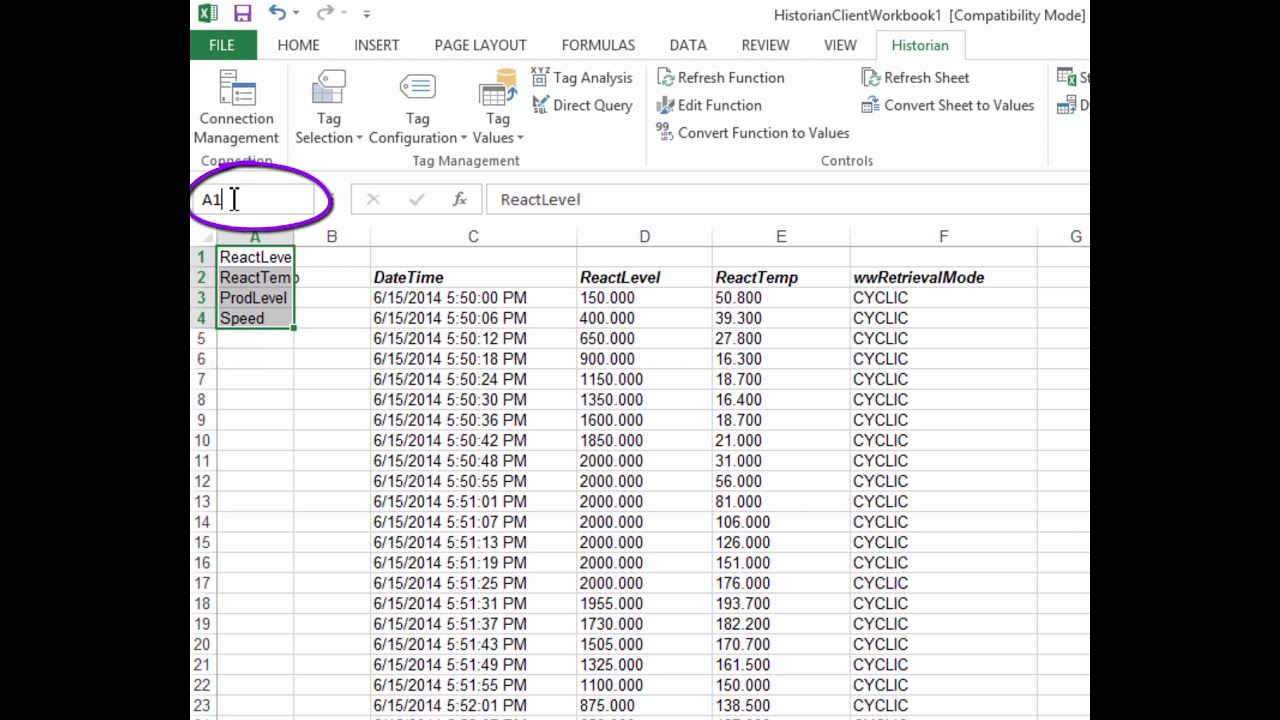Click cell with 6/15/2014 5:50:00 PM
1280x720 pixels.
click(x=473, y=298)
